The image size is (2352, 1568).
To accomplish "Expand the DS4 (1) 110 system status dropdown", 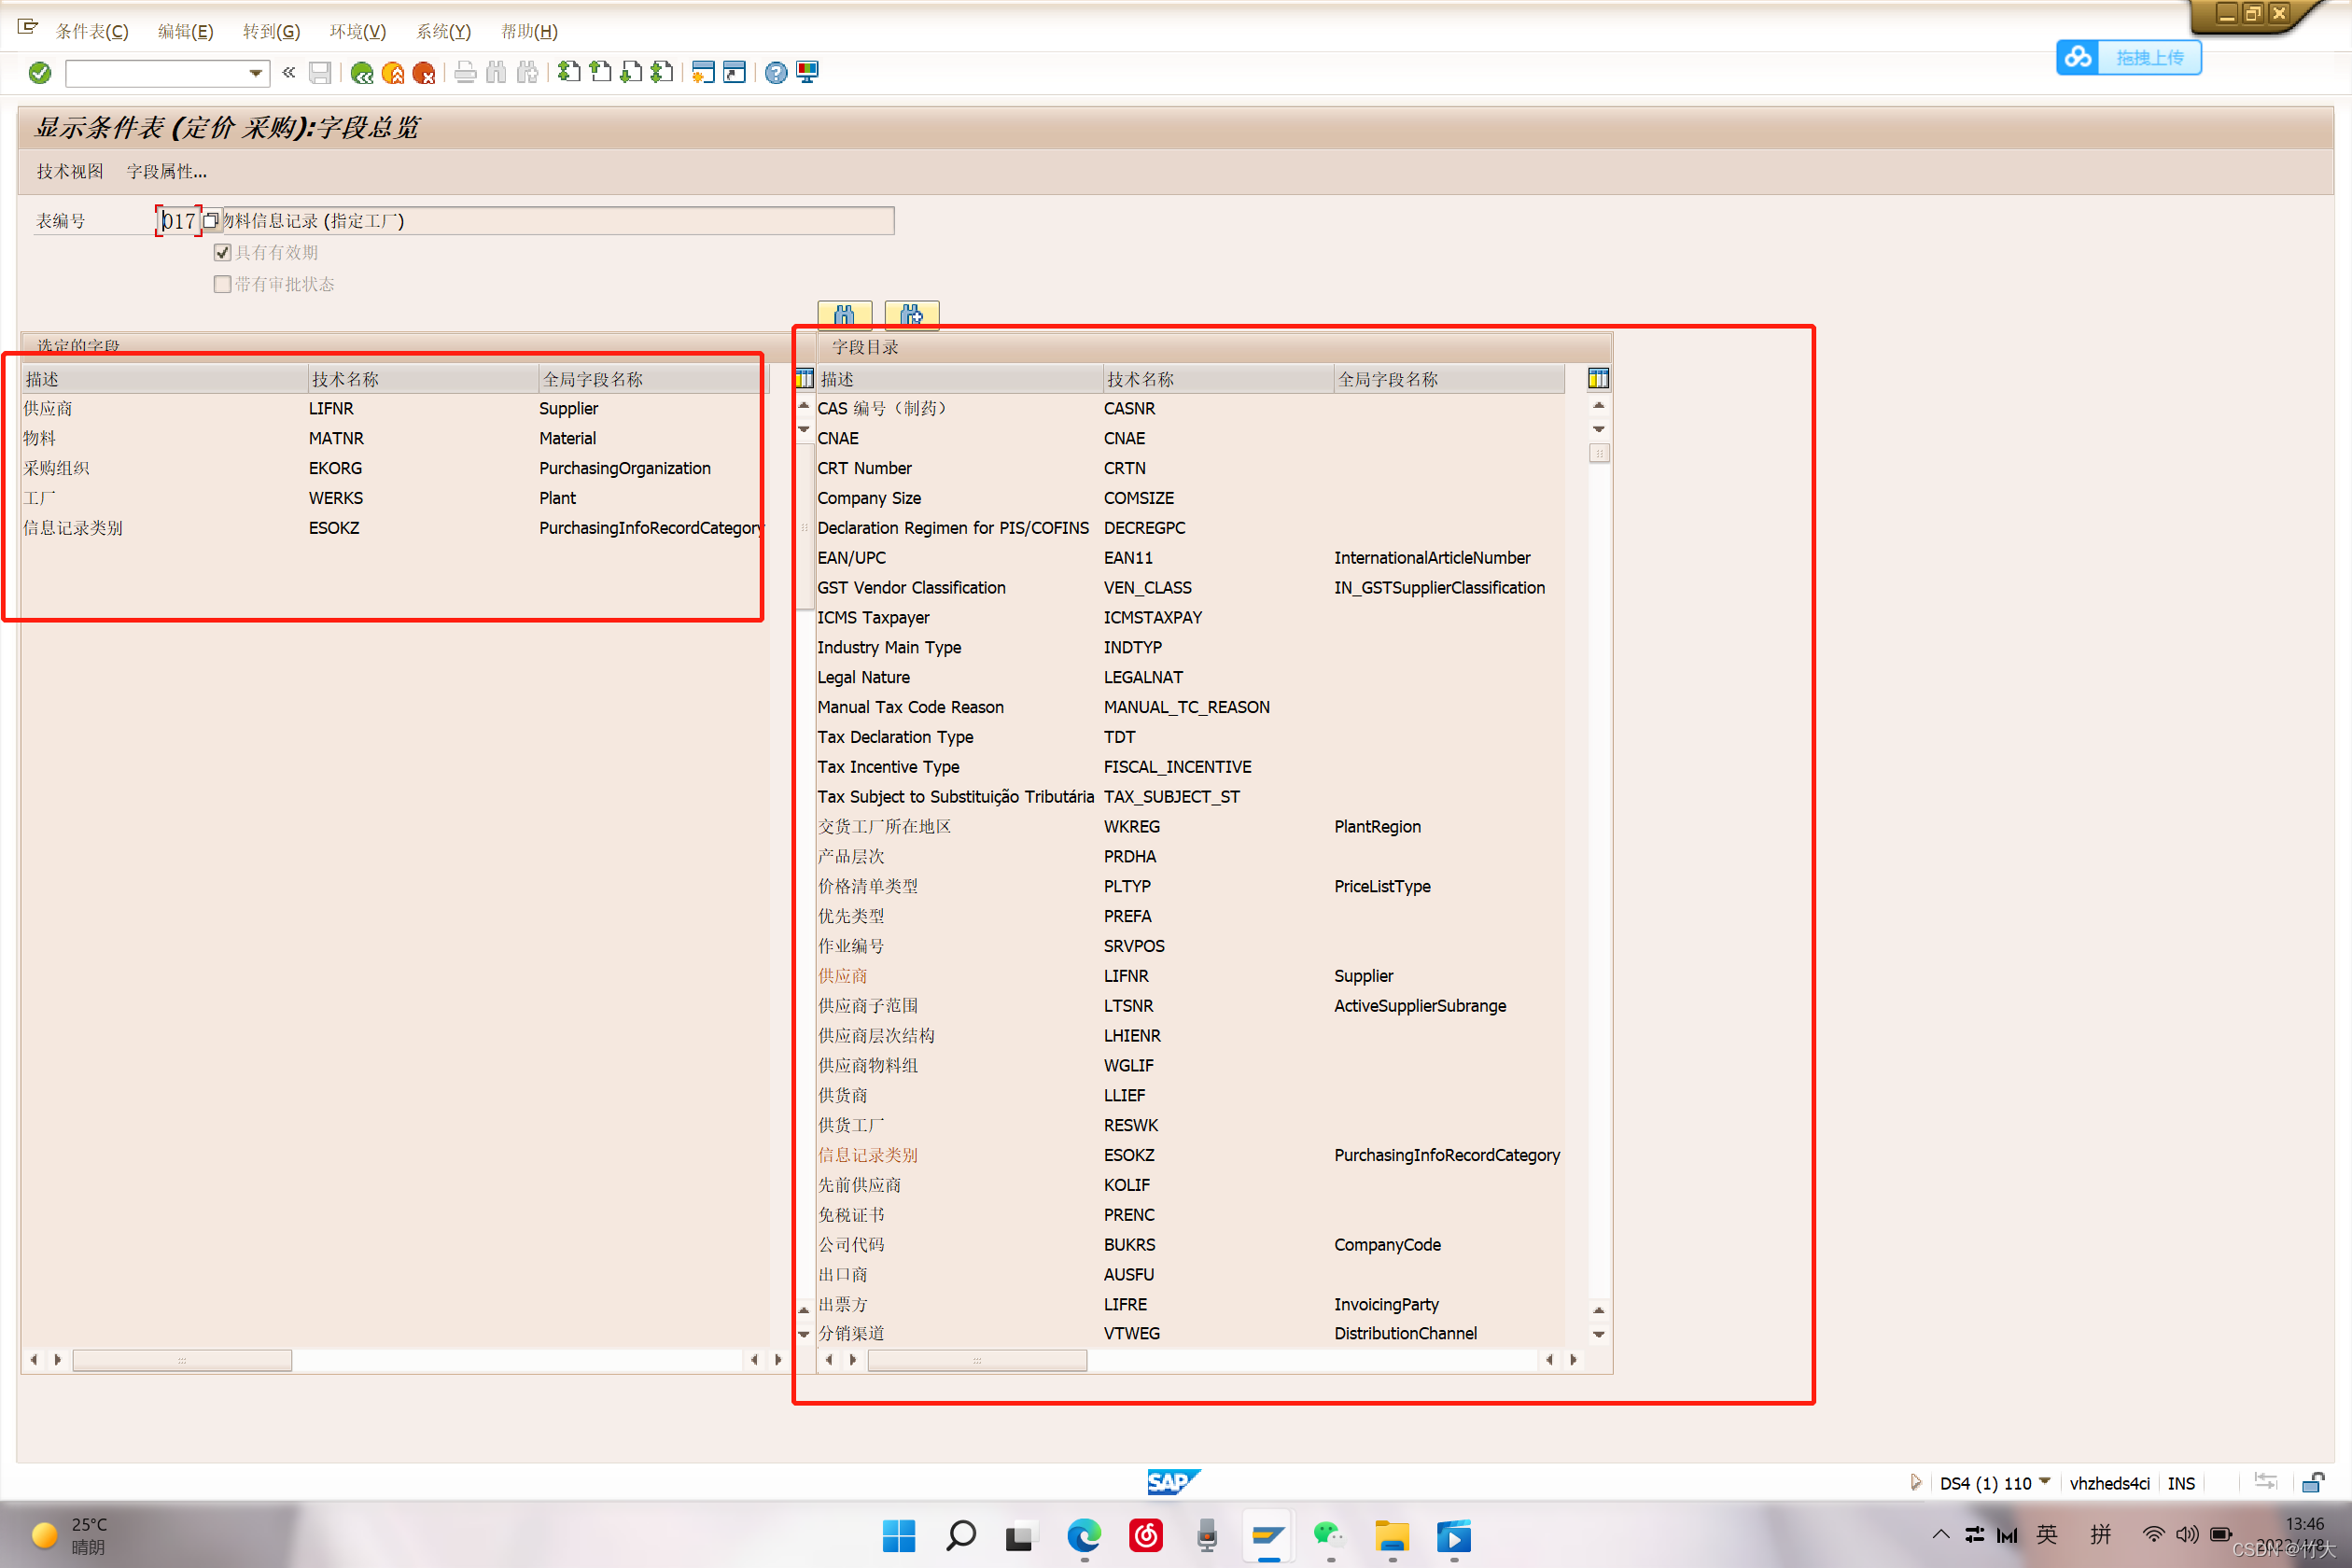I will pos(2044,1482).
